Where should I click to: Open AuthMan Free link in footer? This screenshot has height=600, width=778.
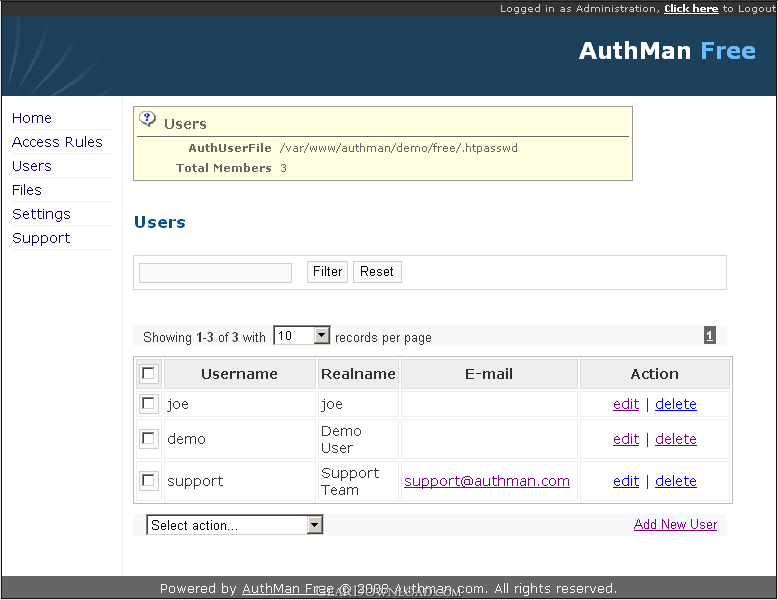click(288, 589)
